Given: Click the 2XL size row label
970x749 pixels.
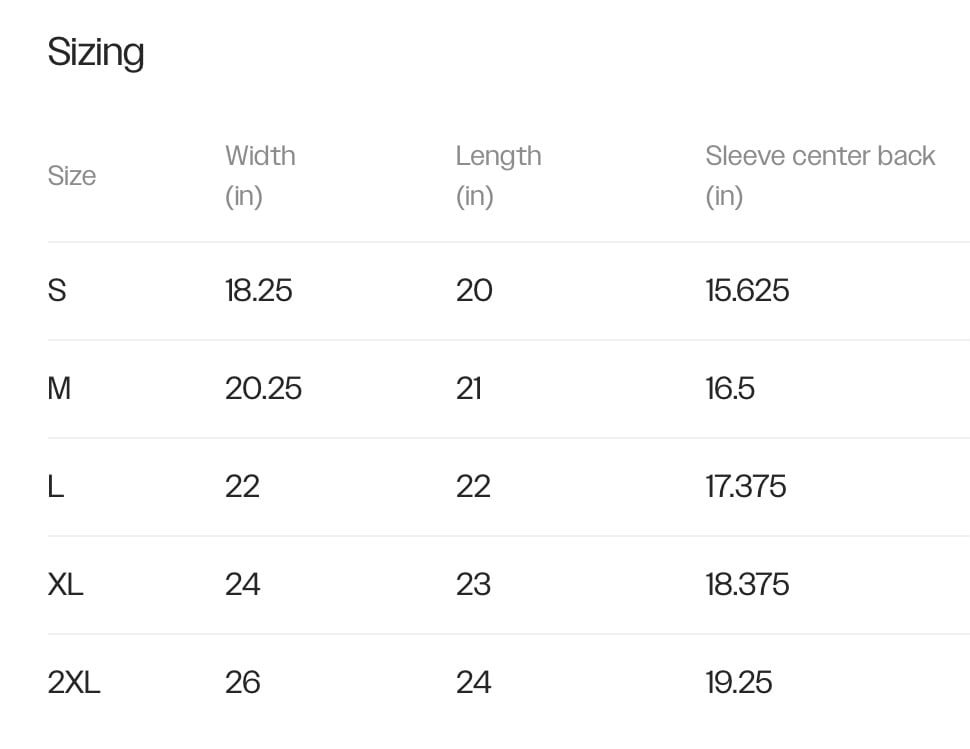Looking at the screenshot, I should [74, 682].
